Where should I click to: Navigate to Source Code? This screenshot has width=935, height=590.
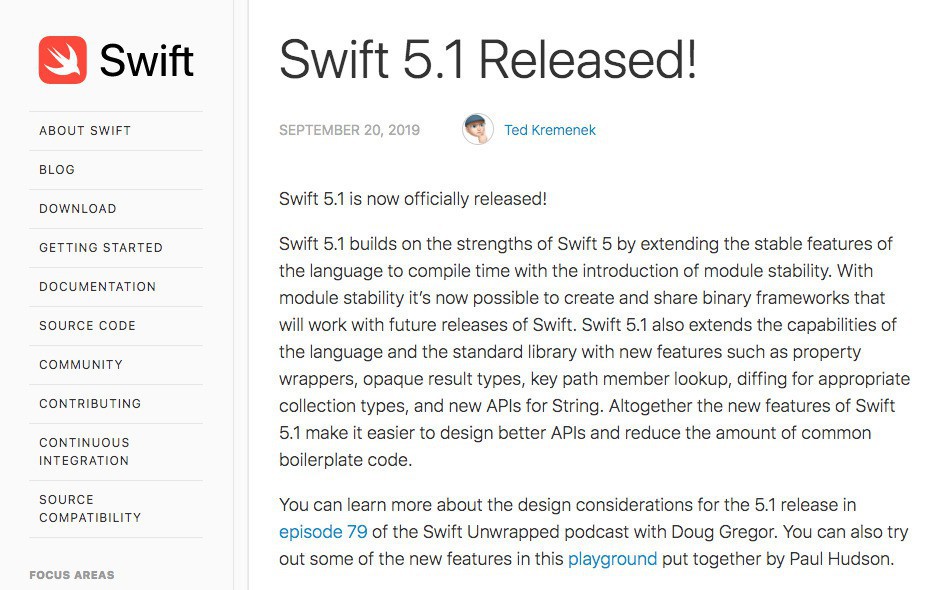(87, 326)
